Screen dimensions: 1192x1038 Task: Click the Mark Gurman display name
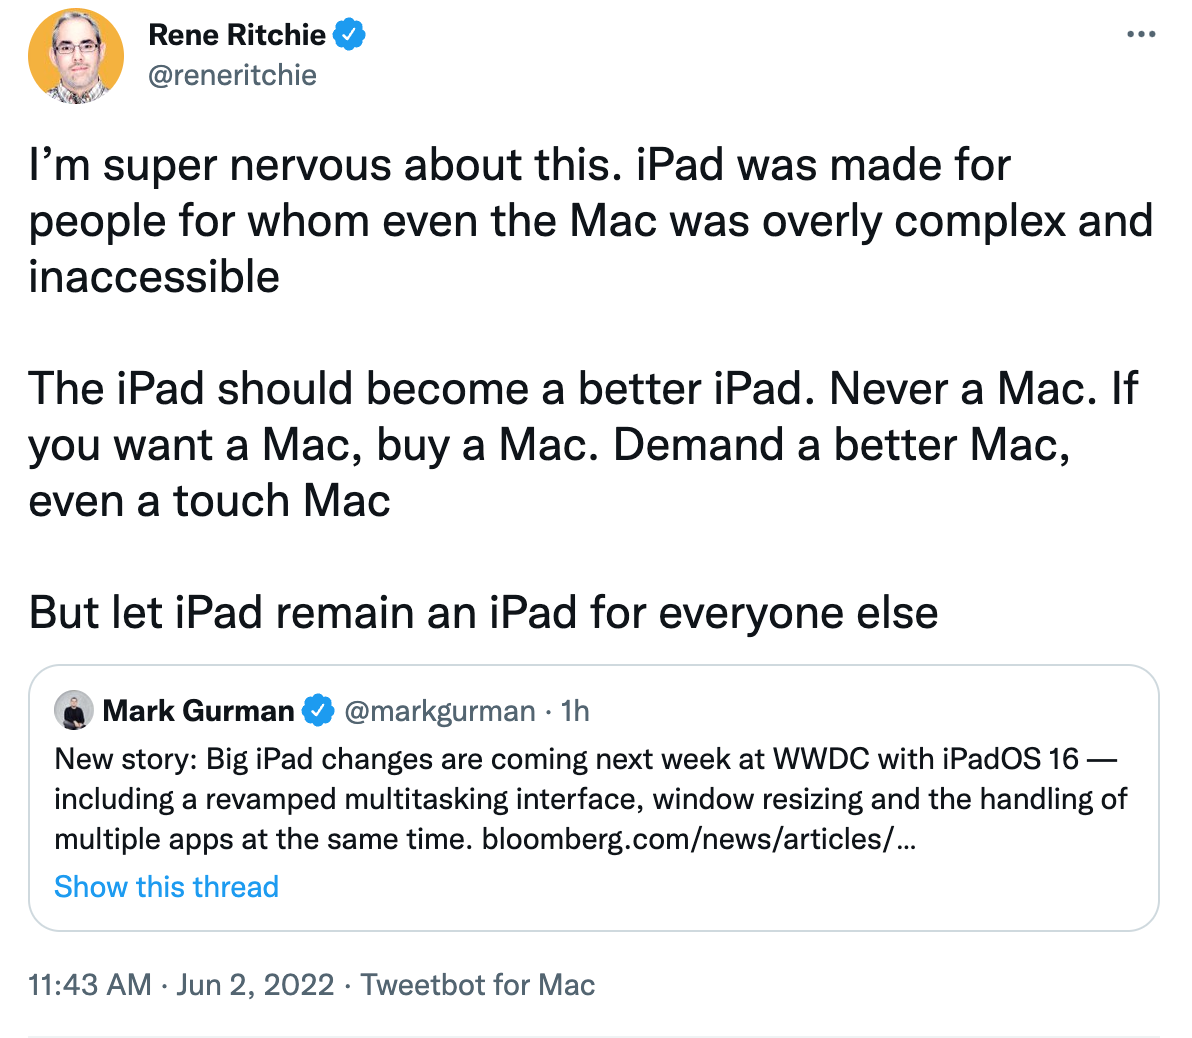click(198, 710)
